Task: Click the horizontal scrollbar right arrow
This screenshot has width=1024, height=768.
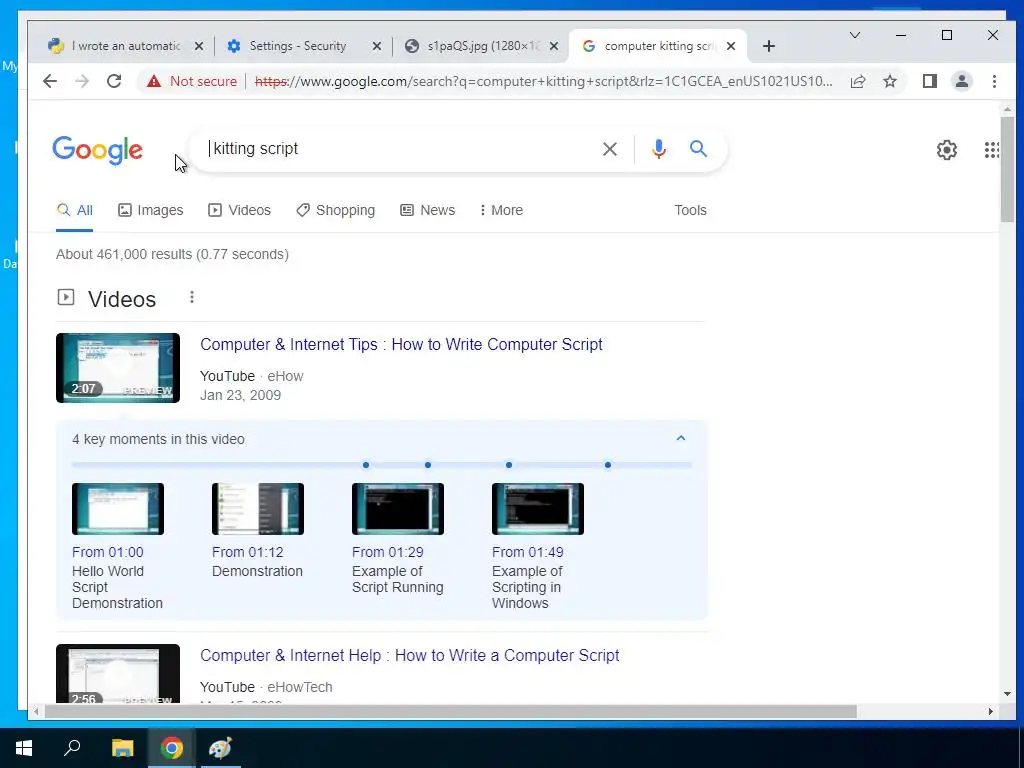Action: [x=991, y=711]
